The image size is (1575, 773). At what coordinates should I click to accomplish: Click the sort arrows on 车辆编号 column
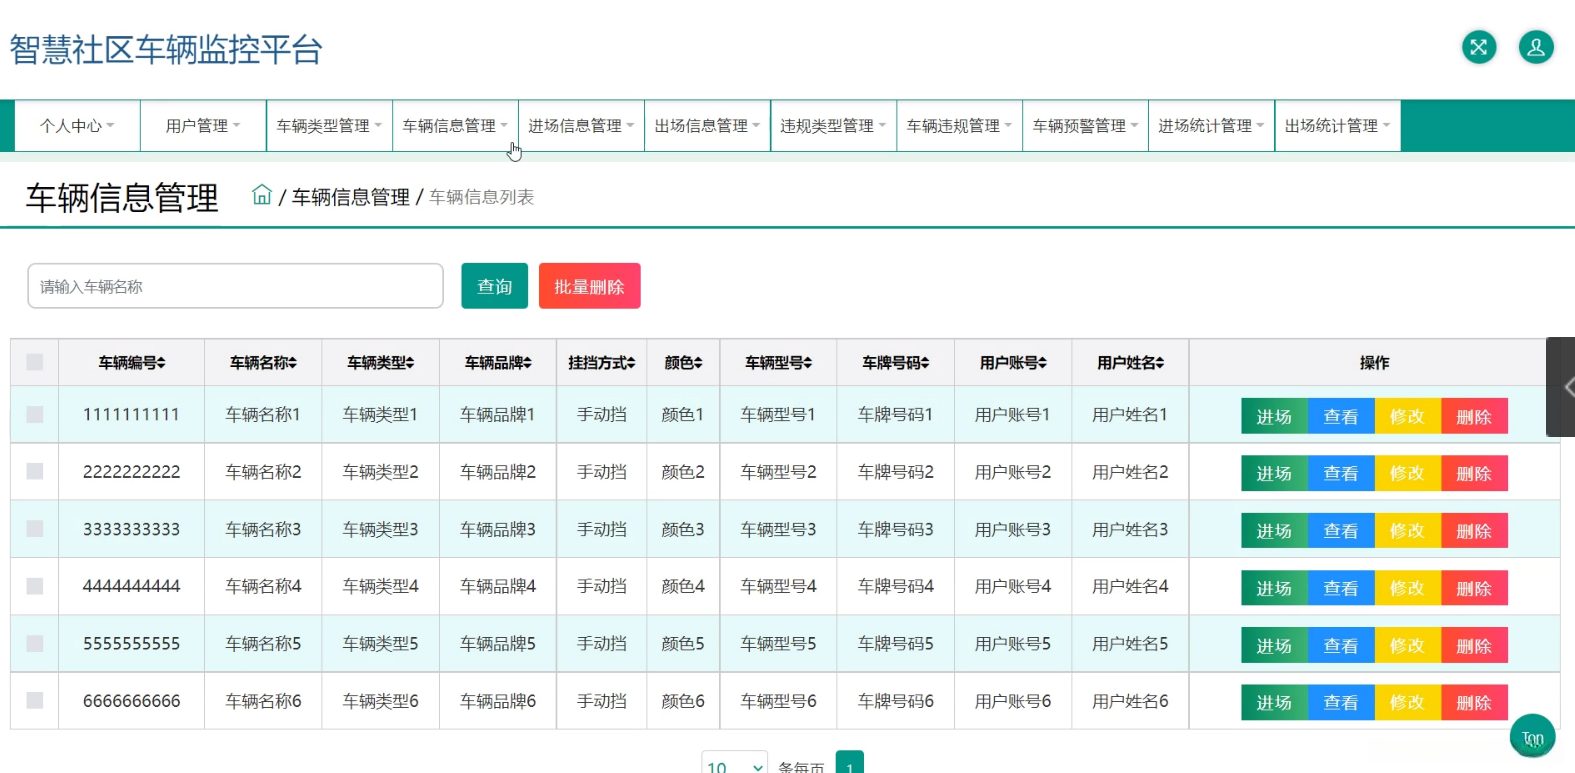pyautogui.click(x=161, y=363)
